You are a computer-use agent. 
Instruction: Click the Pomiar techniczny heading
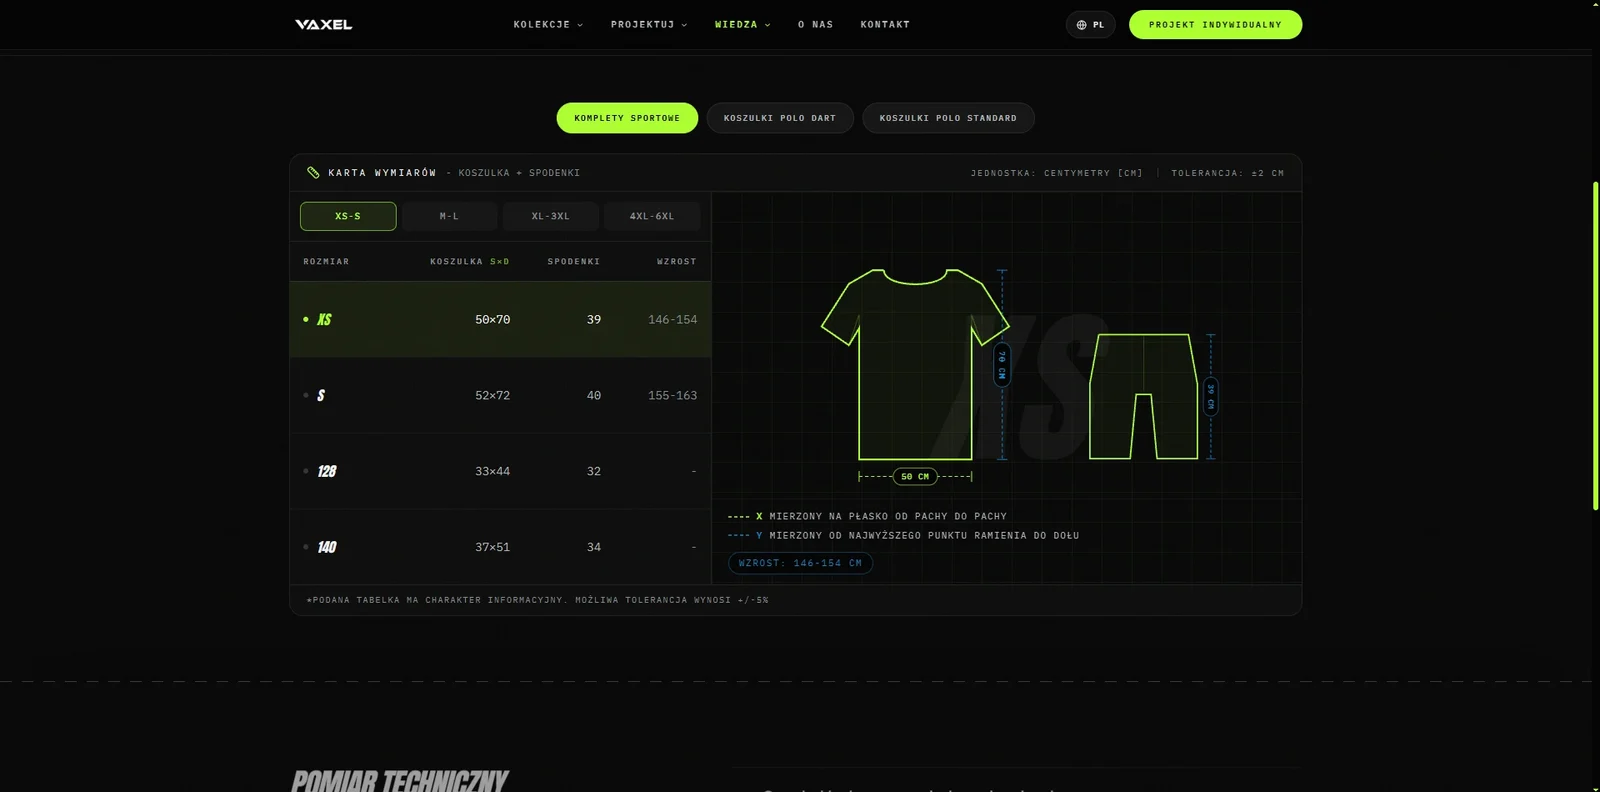pos(400,781)
